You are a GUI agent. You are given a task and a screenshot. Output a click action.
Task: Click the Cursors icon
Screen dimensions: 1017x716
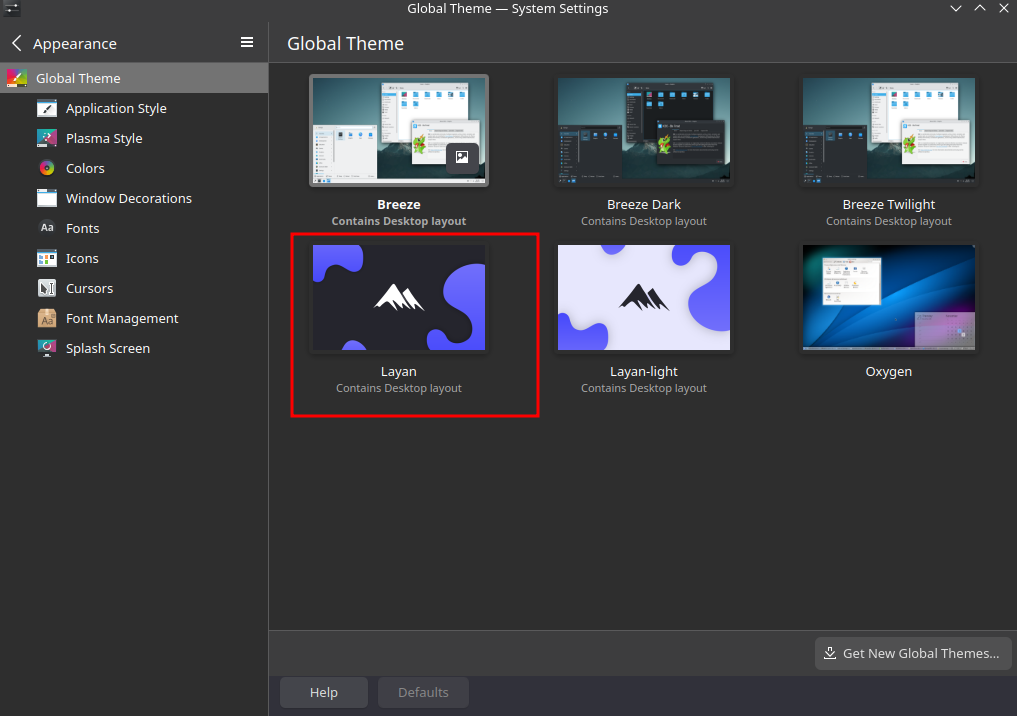[x=47, y=288]
